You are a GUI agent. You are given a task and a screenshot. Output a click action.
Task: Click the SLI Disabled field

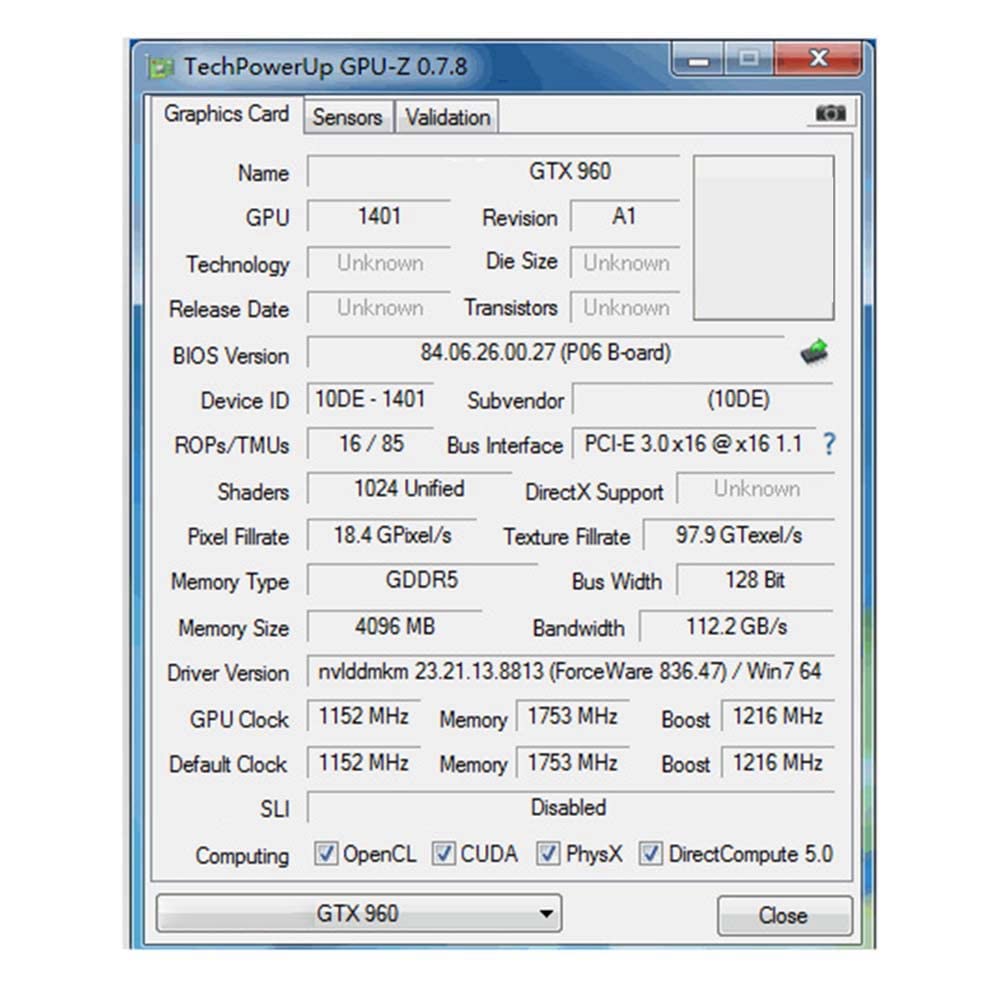point(571,807)
